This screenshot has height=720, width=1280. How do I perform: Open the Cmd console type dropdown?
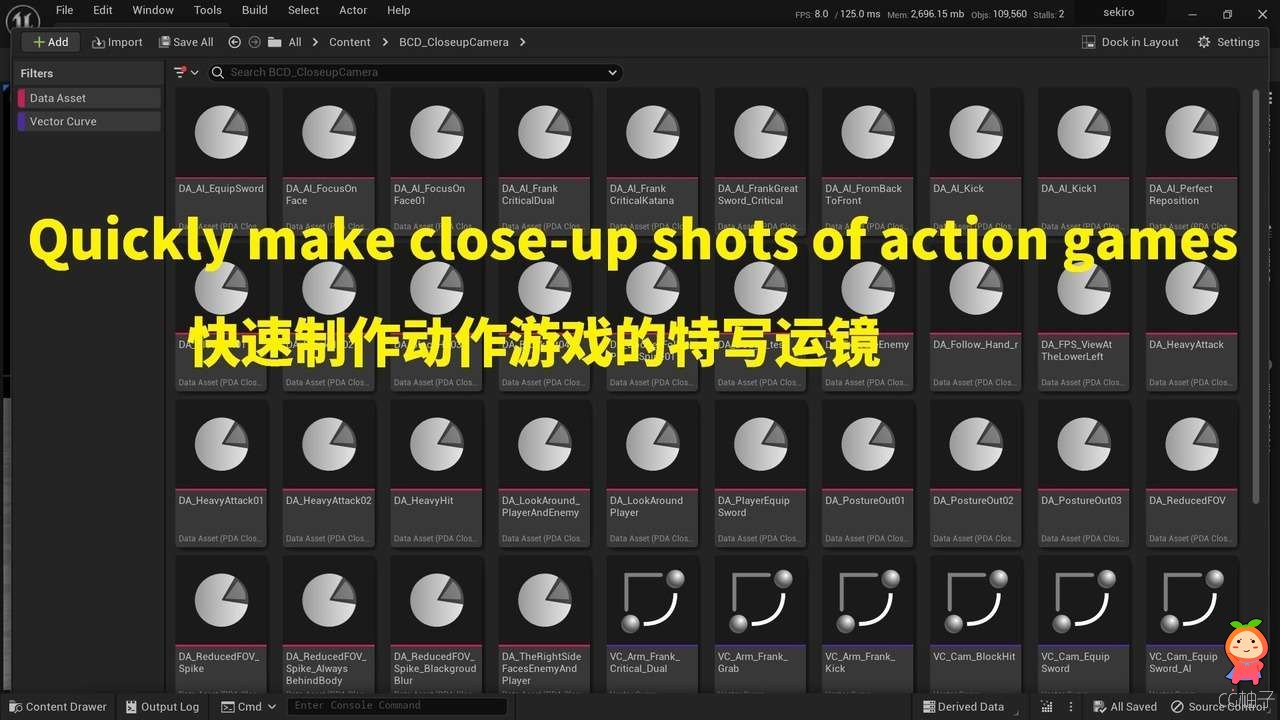[x=250, y=707]
